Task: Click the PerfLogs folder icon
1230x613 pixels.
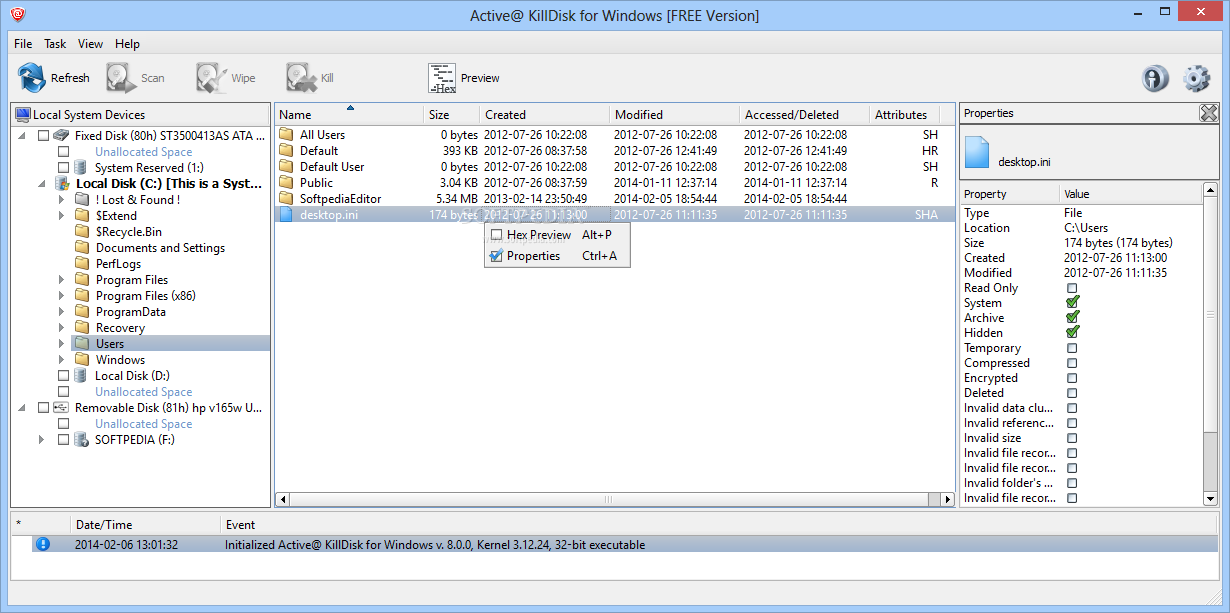Action: tap(82, 263)
